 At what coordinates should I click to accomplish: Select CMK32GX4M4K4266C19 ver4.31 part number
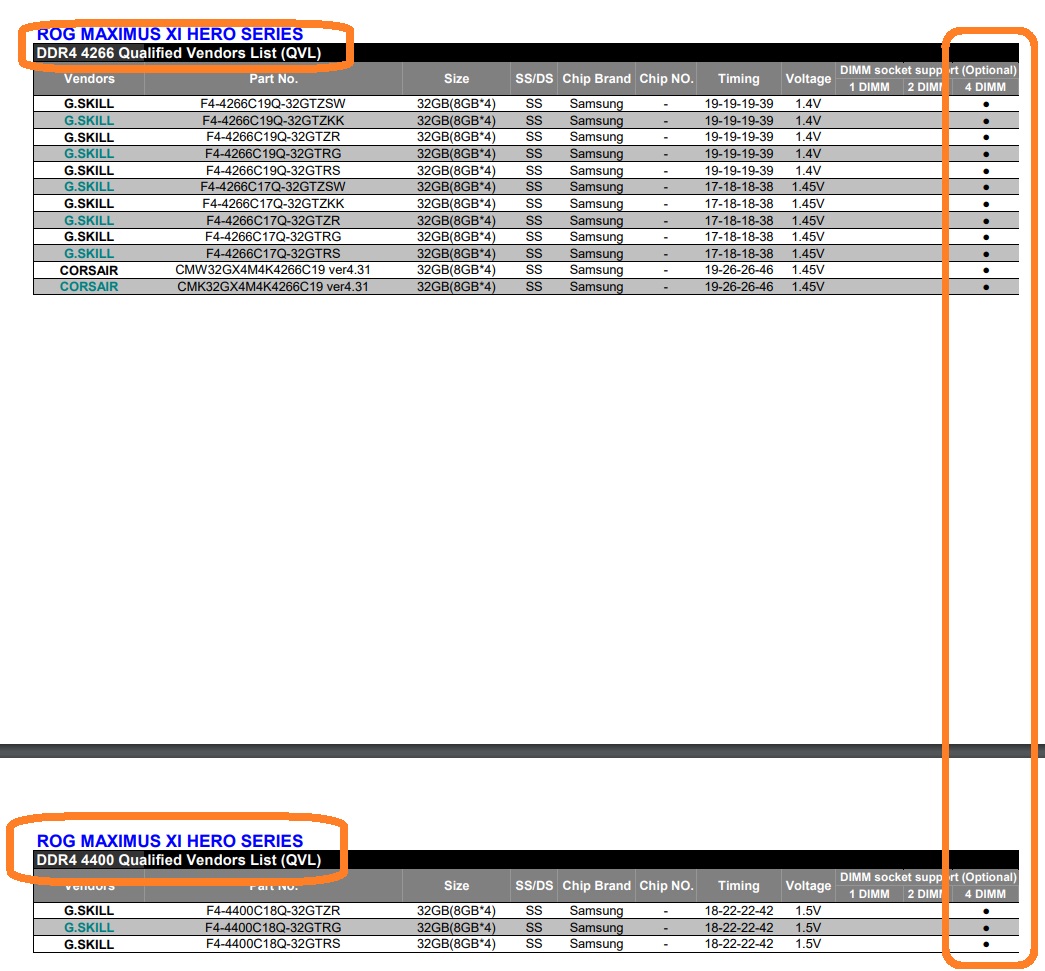[x=273, y=287]
